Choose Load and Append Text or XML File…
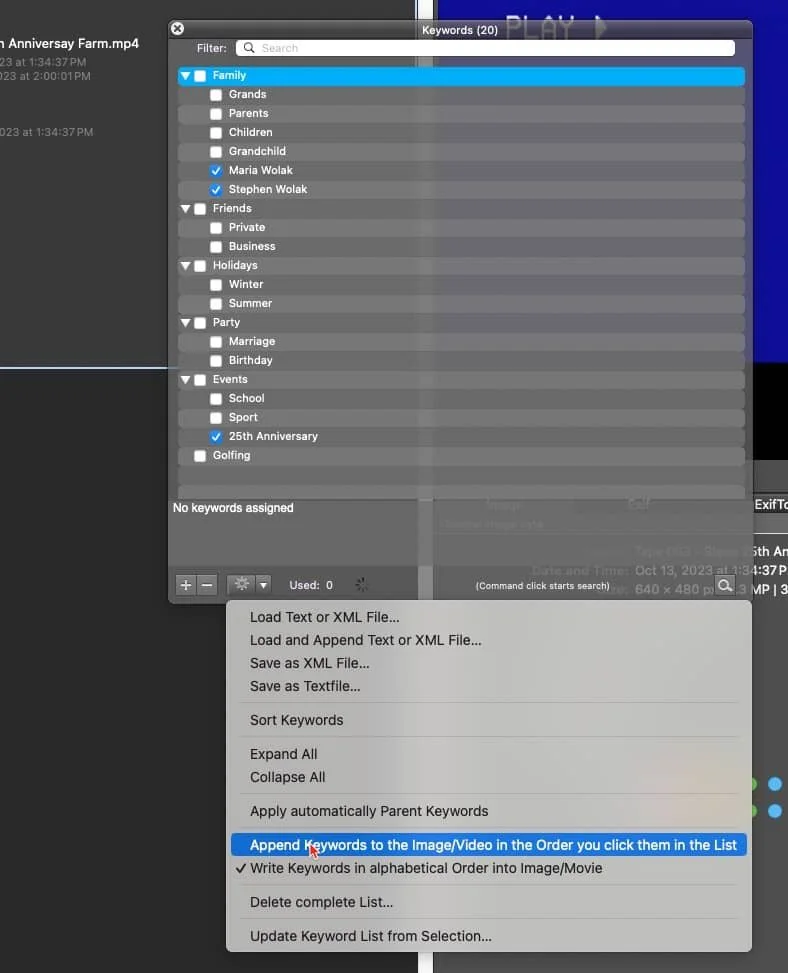The height and width of the screenshot is (973, 788). pyautogui.click(x=489, y=640)
